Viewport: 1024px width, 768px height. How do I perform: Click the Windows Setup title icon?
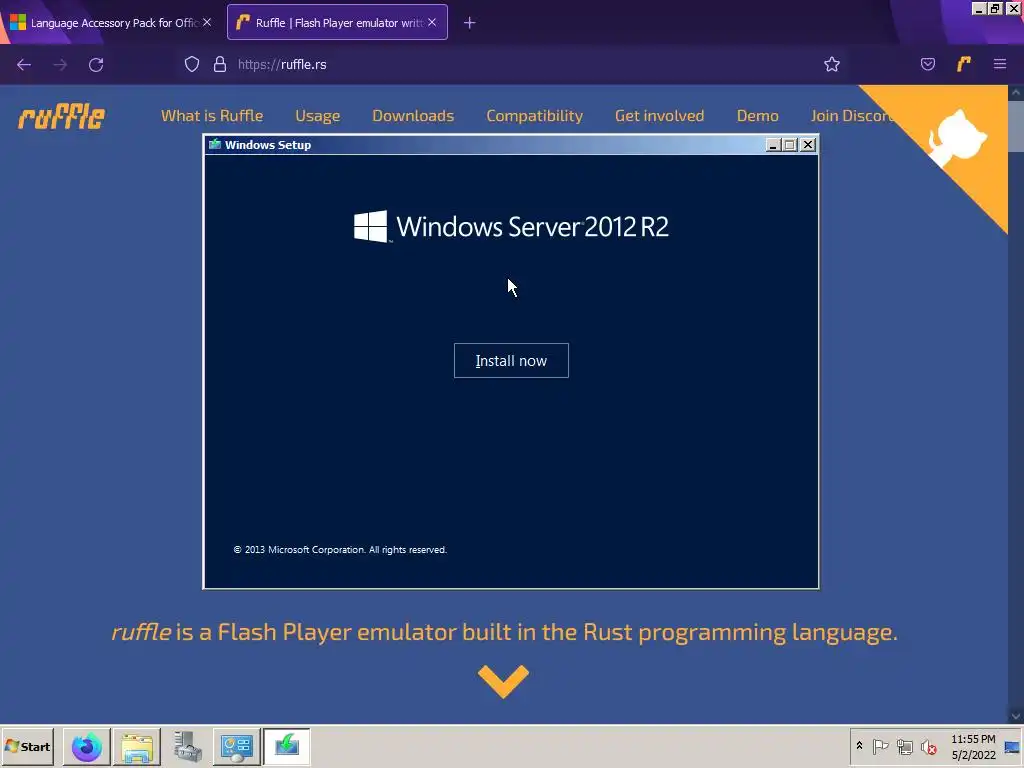click(x=214, y=144)
